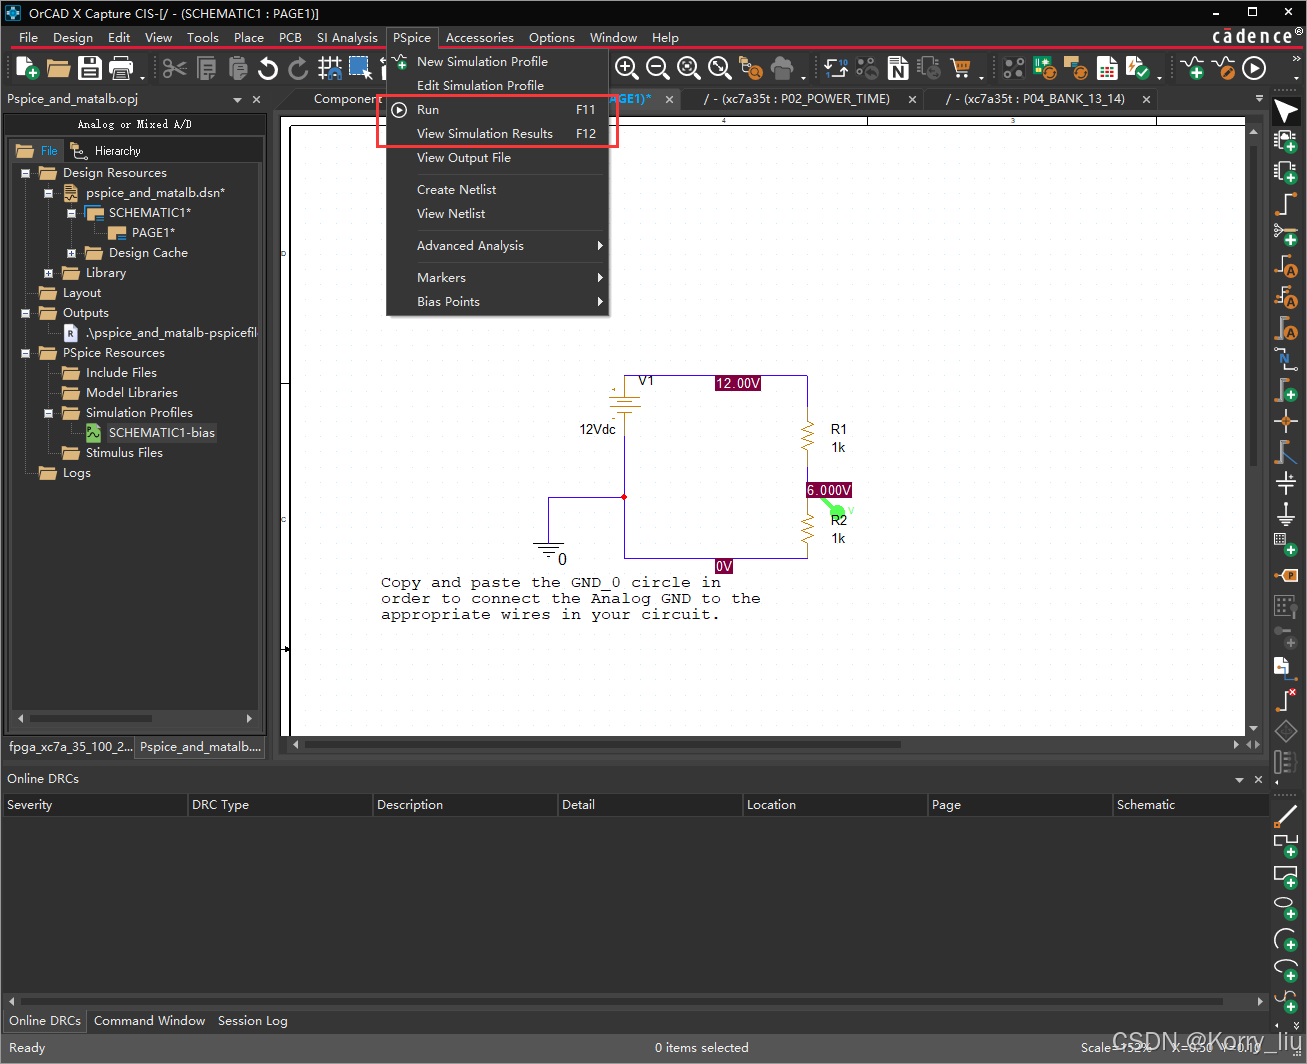The height and width of the screenshot is (1064, 1307).
Task: Select the No Connect tool
Action: (1287, 699)
